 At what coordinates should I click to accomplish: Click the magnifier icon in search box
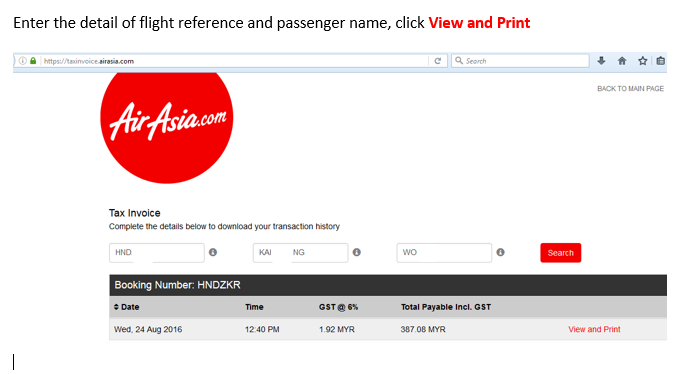pos(459,60)
